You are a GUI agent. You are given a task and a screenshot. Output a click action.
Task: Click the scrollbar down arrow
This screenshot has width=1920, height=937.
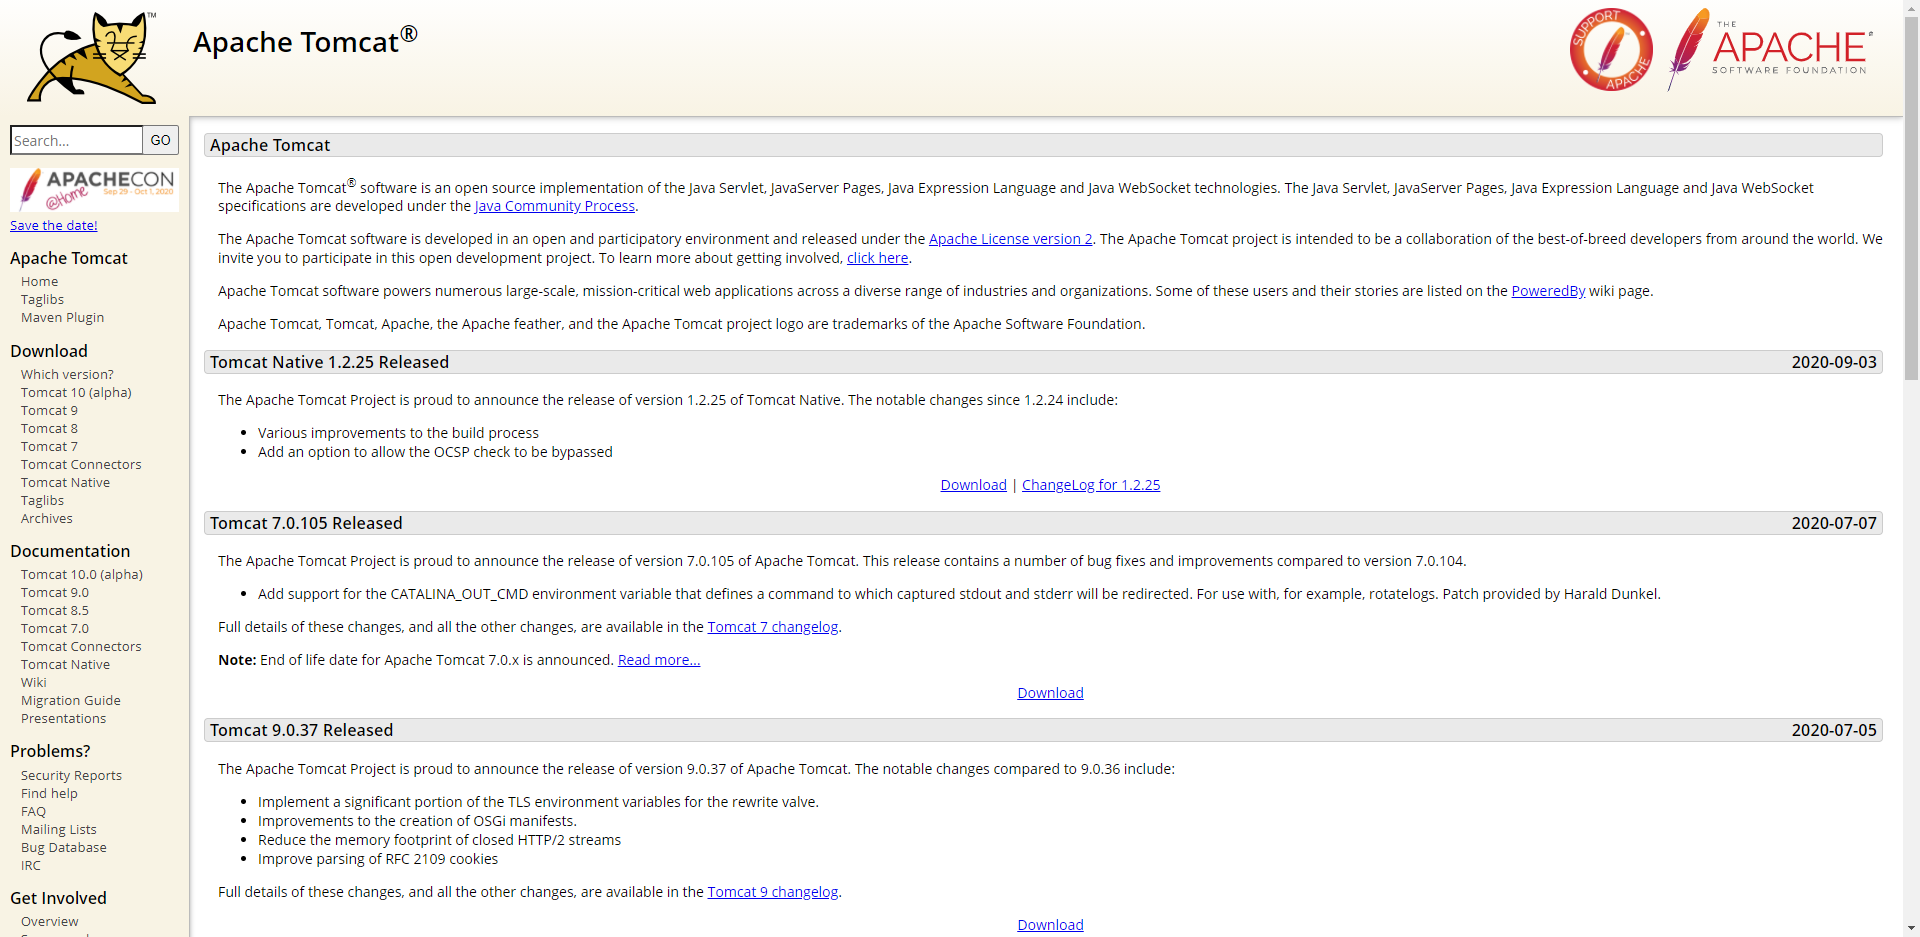pyautogui.click(x=1911, y=928)
